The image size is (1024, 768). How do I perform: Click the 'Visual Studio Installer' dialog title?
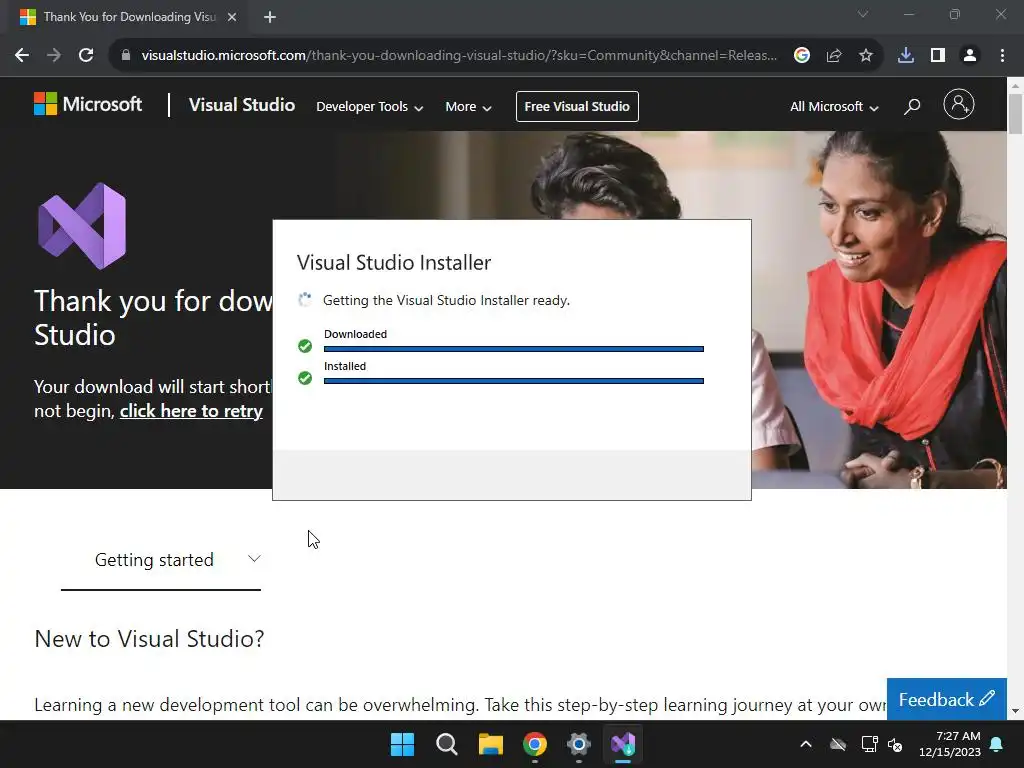394,263
